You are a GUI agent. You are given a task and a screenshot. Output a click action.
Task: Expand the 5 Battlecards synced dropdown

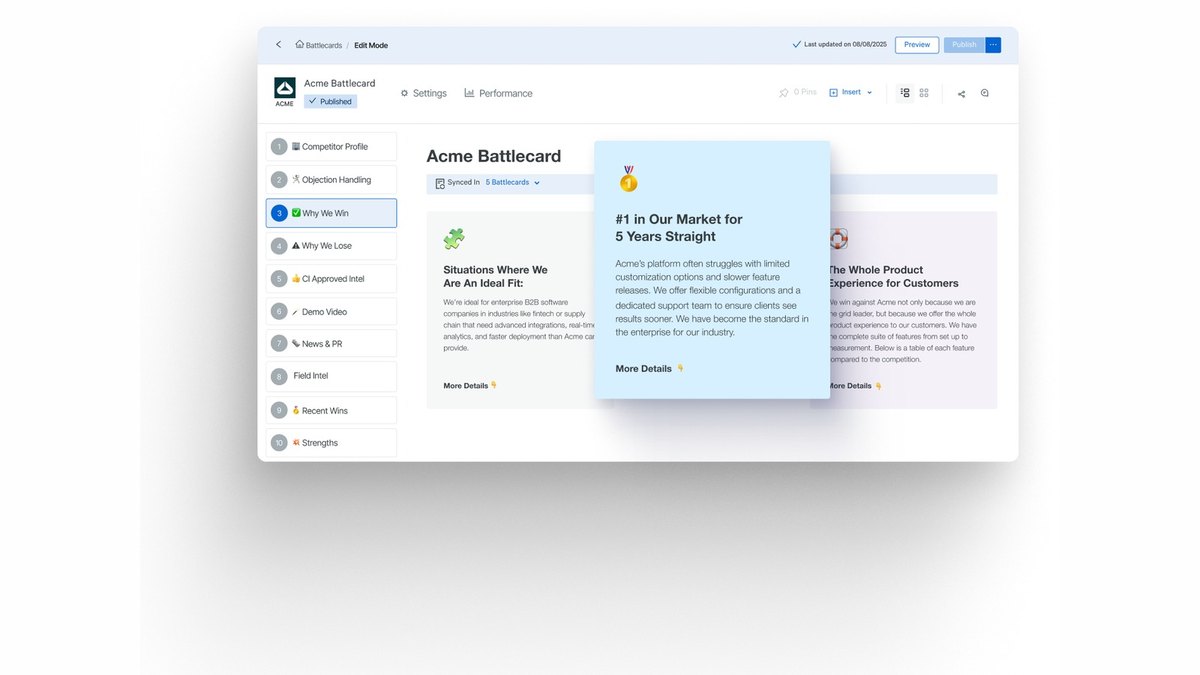(513, 183)
